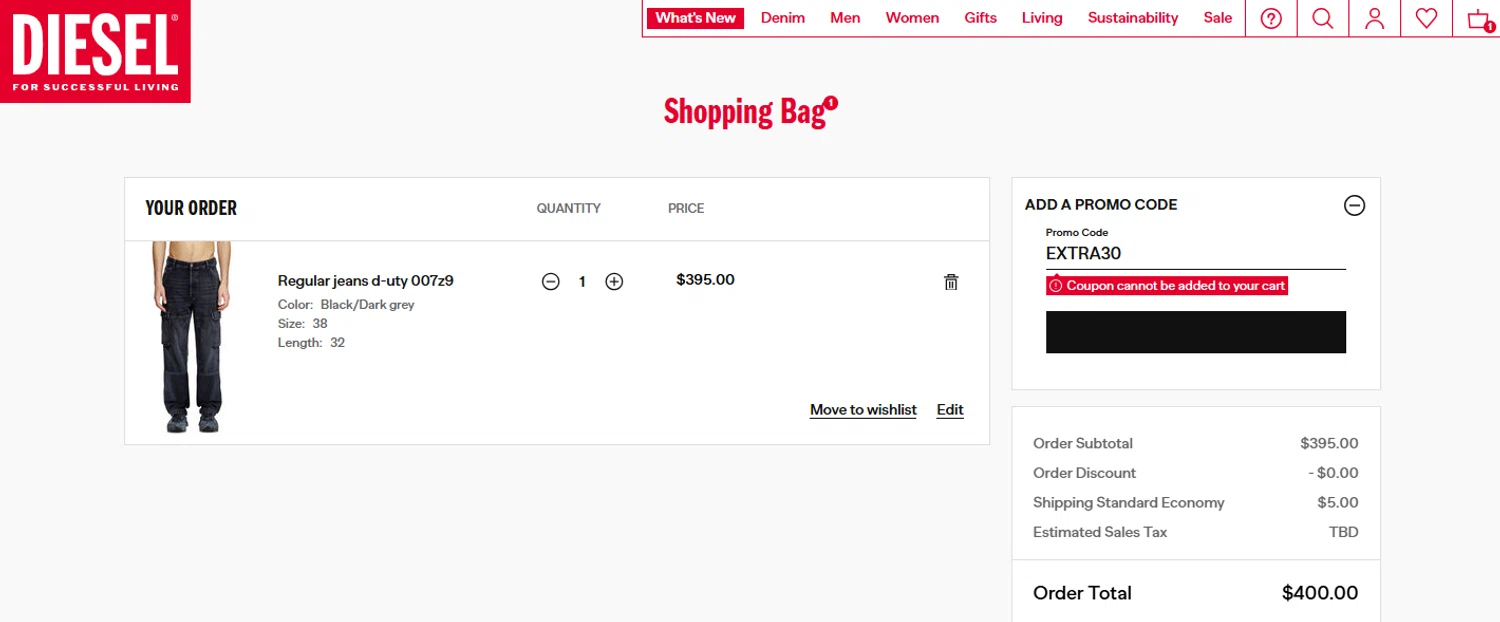
Task: Increase quantity with plus button
Action: (x=614, y=282)
